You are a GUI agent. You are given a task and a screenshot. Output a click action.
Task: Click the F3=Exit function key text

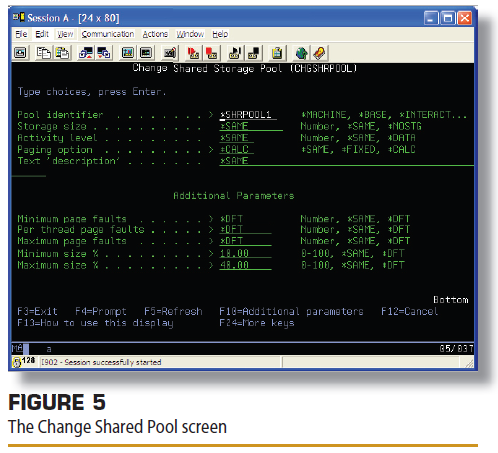37,311
